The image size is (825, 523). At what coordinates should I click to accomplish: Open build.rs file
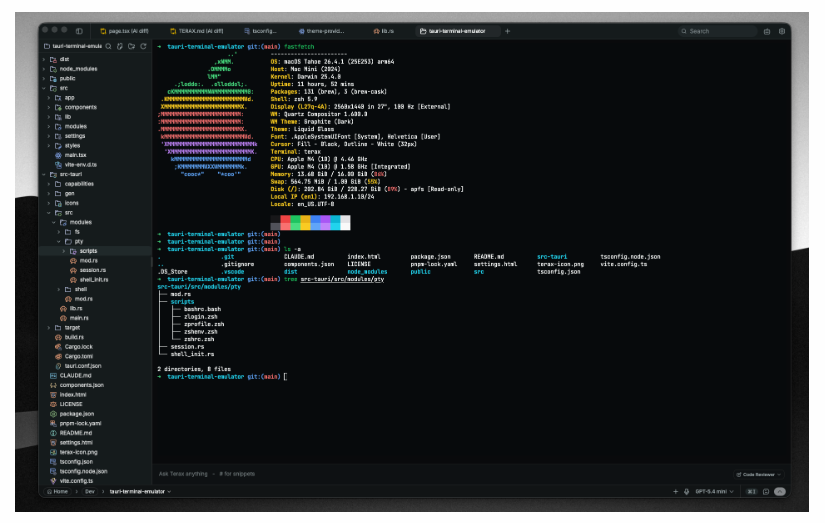69,337
